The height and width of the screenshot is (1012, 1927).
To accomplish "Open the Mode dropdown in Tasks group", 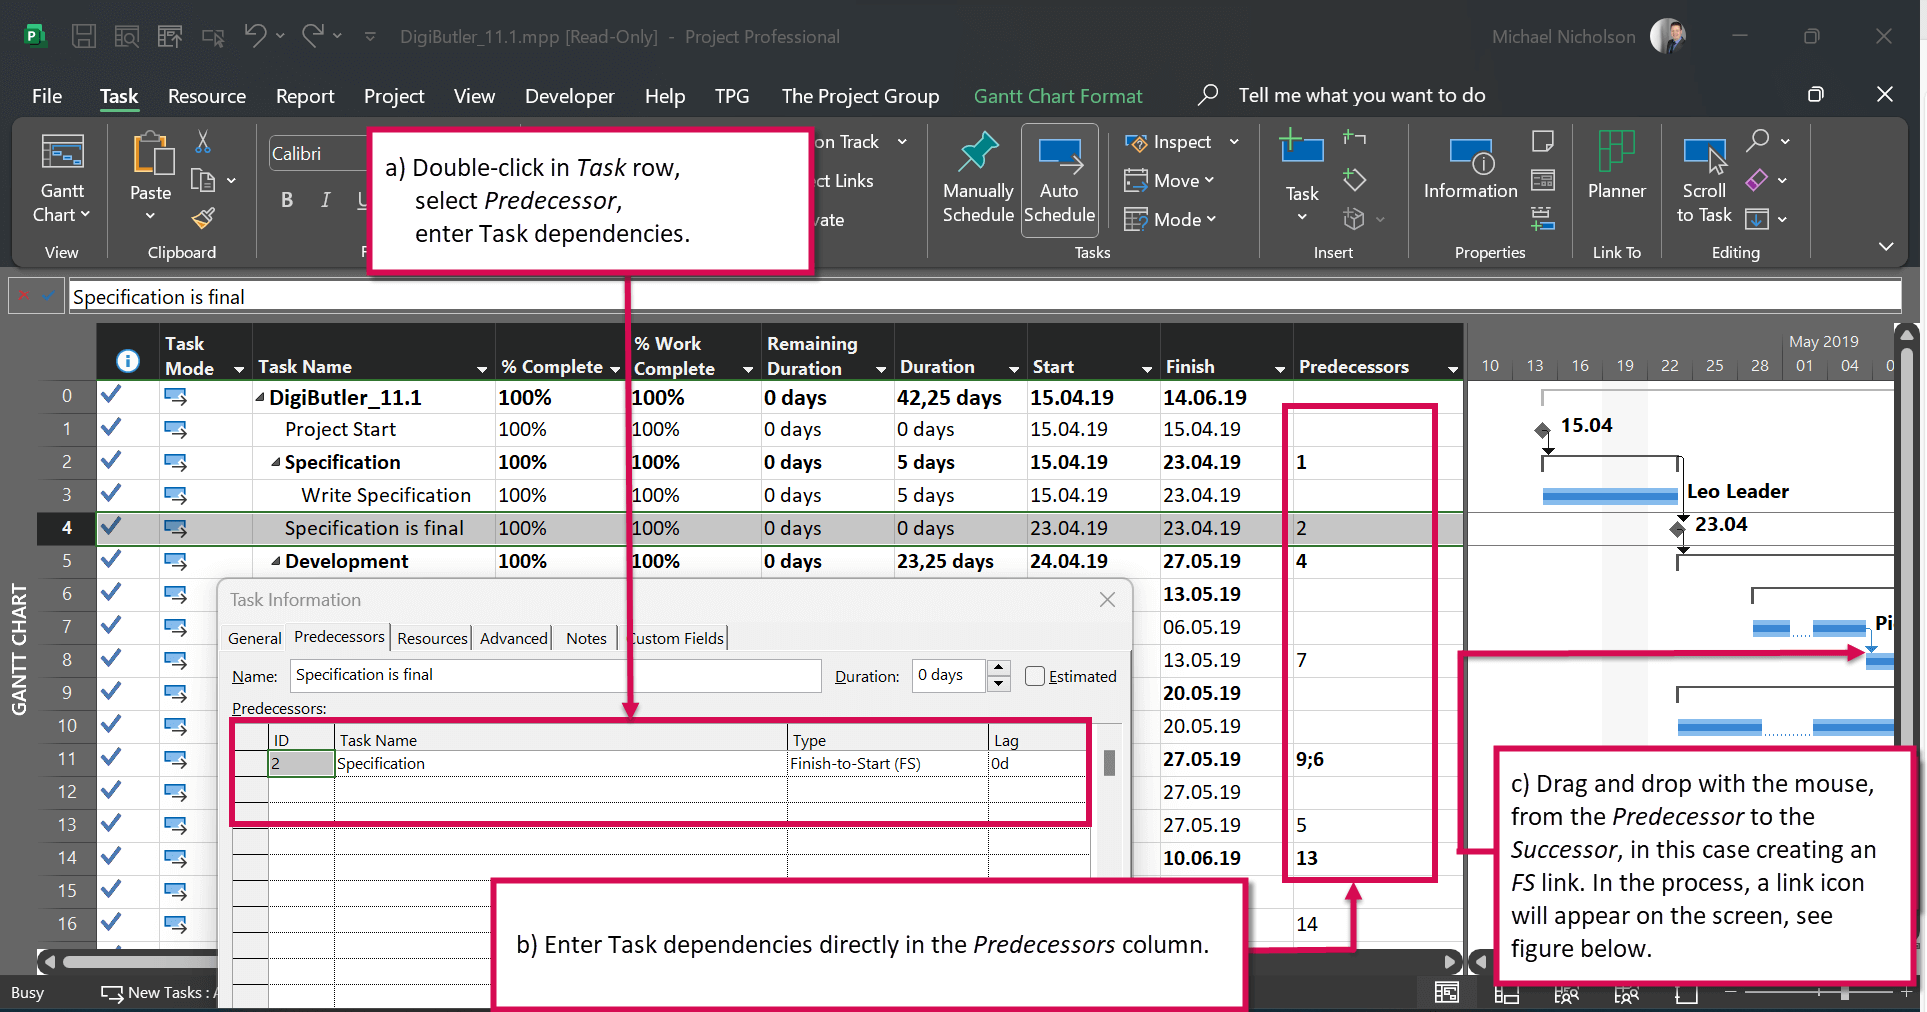I will (x=1172, y=219).
